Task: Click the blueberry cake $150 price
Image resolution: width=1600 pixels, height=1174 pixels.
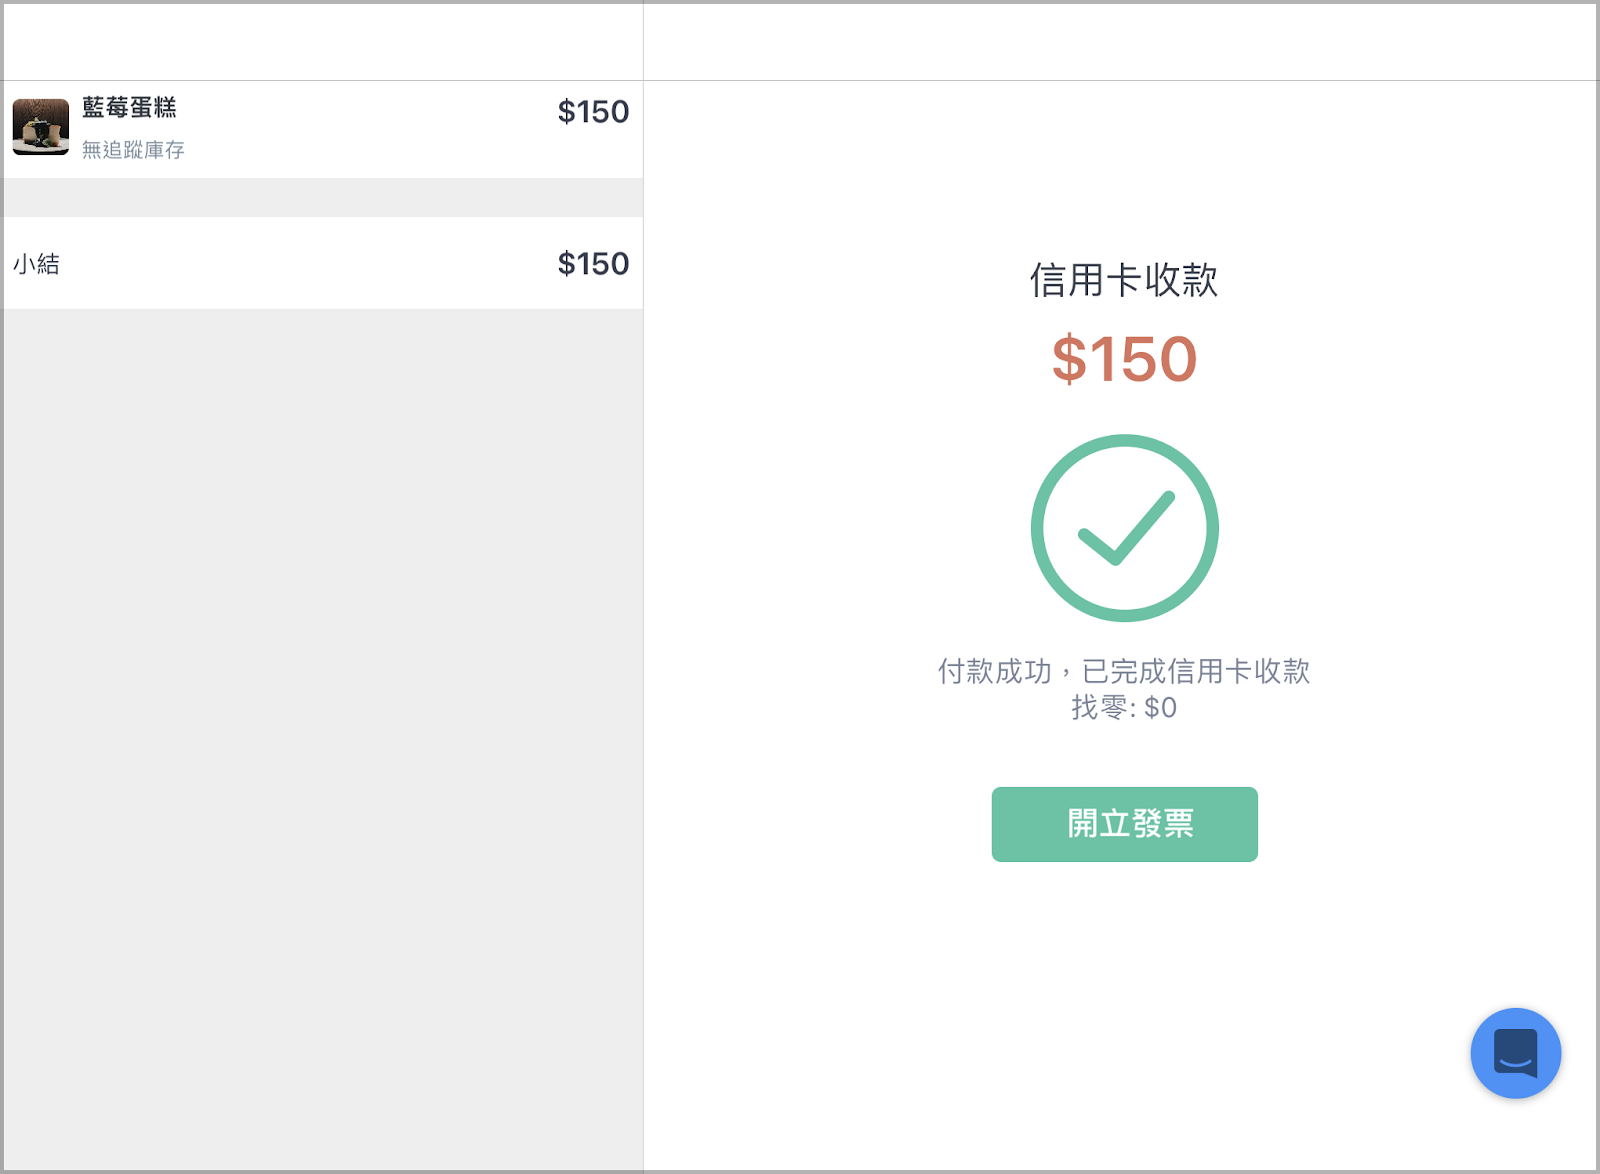Action: pos(593,112)
